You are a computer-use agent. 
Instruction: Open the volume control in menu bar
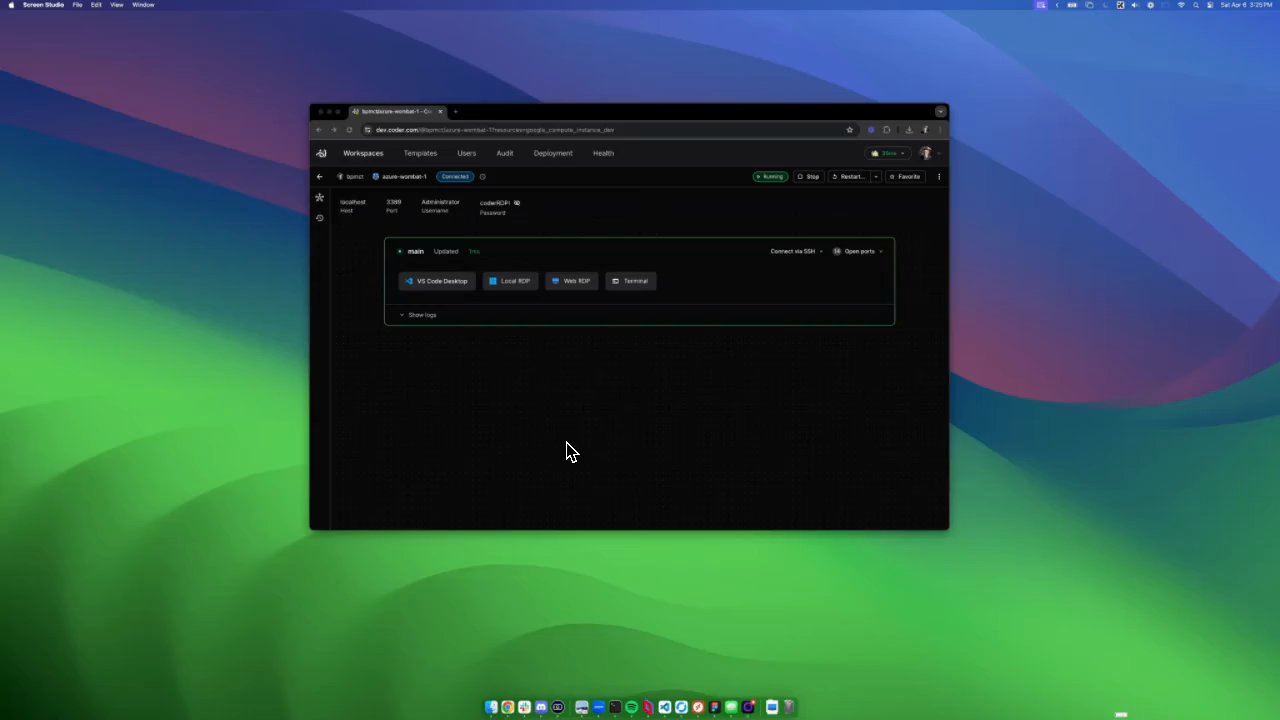pos(1135,5)
